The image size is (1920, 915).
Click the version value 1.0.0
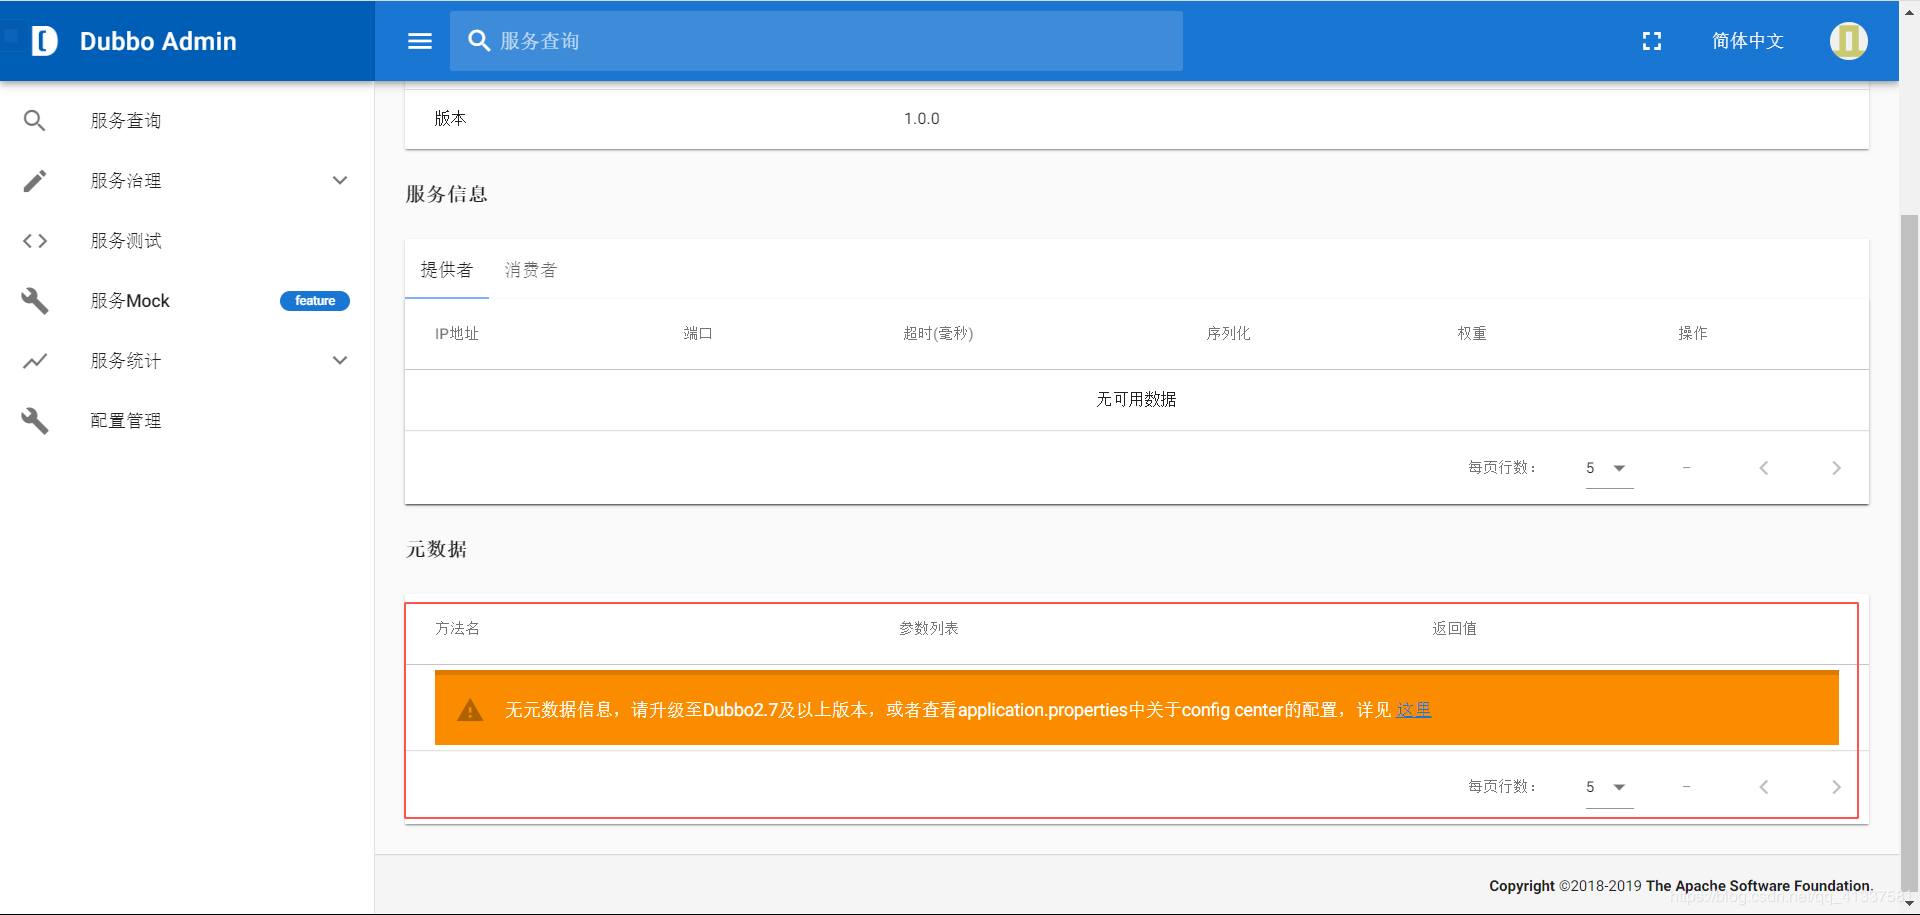(x=922, y=119)
